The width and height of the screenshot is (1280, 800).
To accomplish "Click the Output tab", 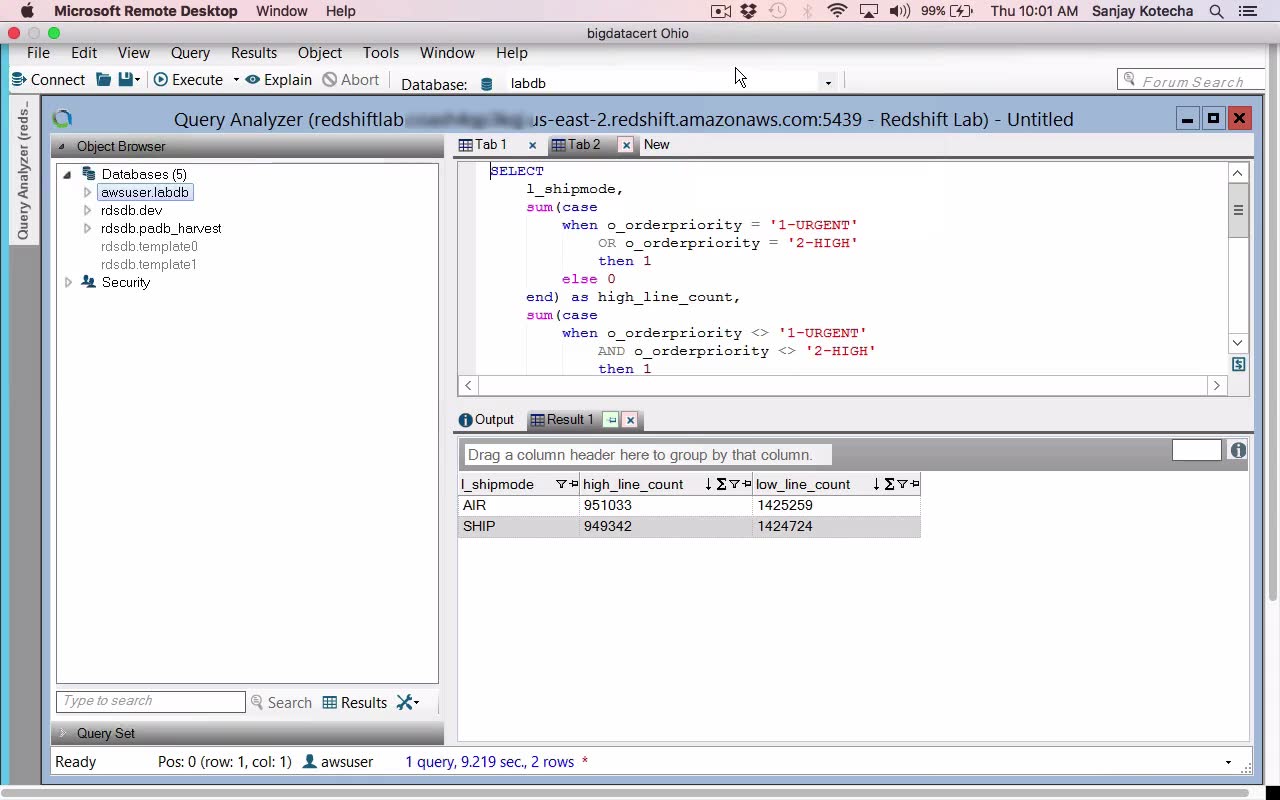I will click(486, 420).
